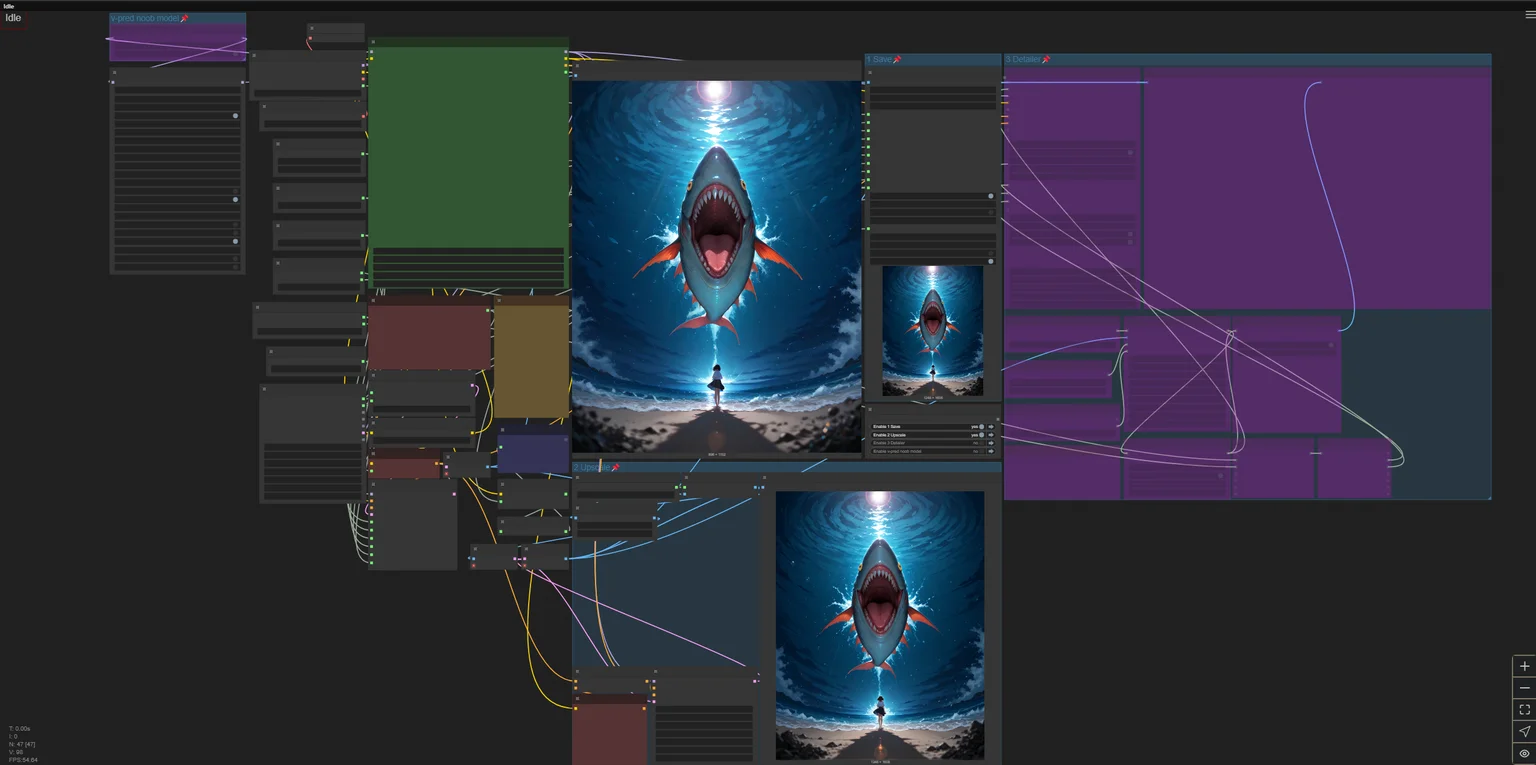Jump to 3 Detailer group via arrow button
Image resolution: width=1536 pixels, height=765 pixels.
tap(991, 443)
